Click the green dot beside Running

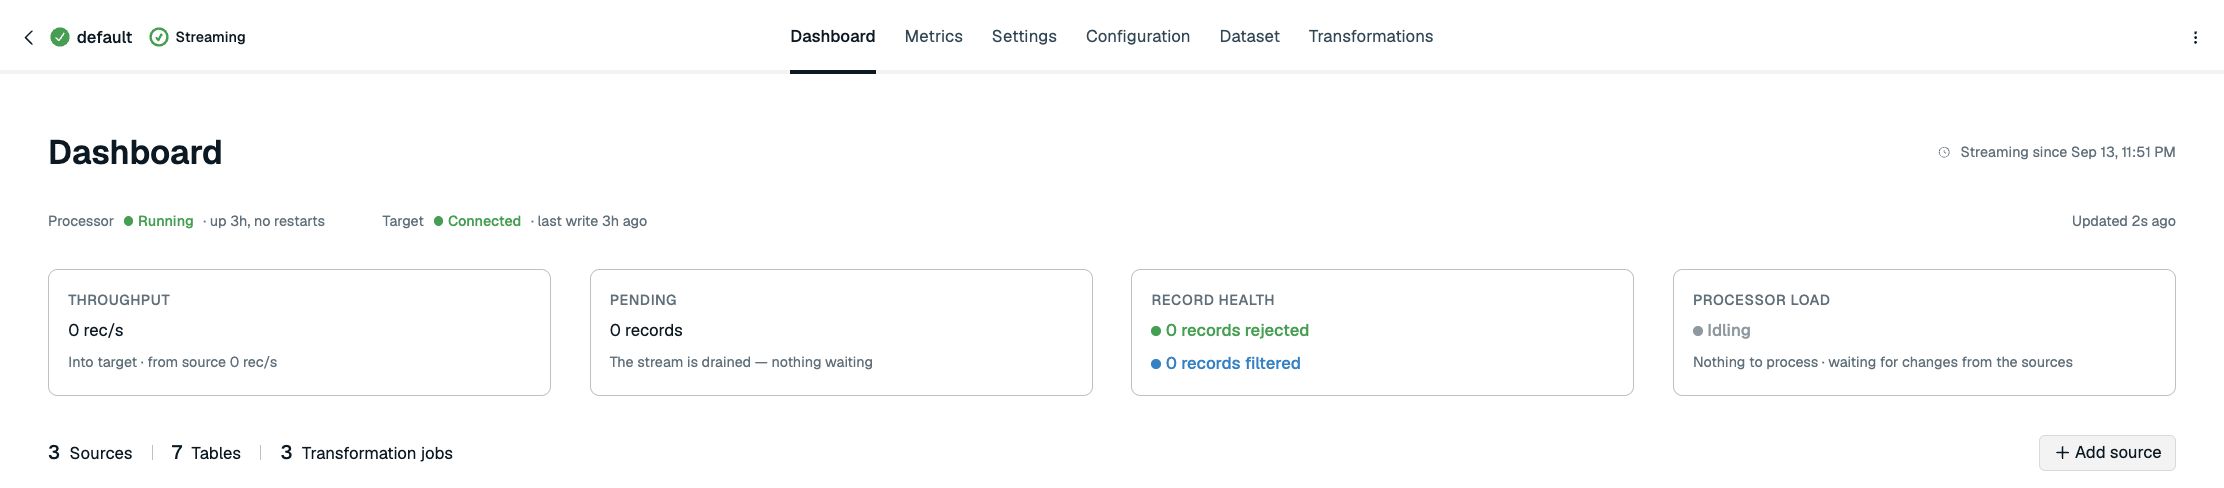click(128, 221)
